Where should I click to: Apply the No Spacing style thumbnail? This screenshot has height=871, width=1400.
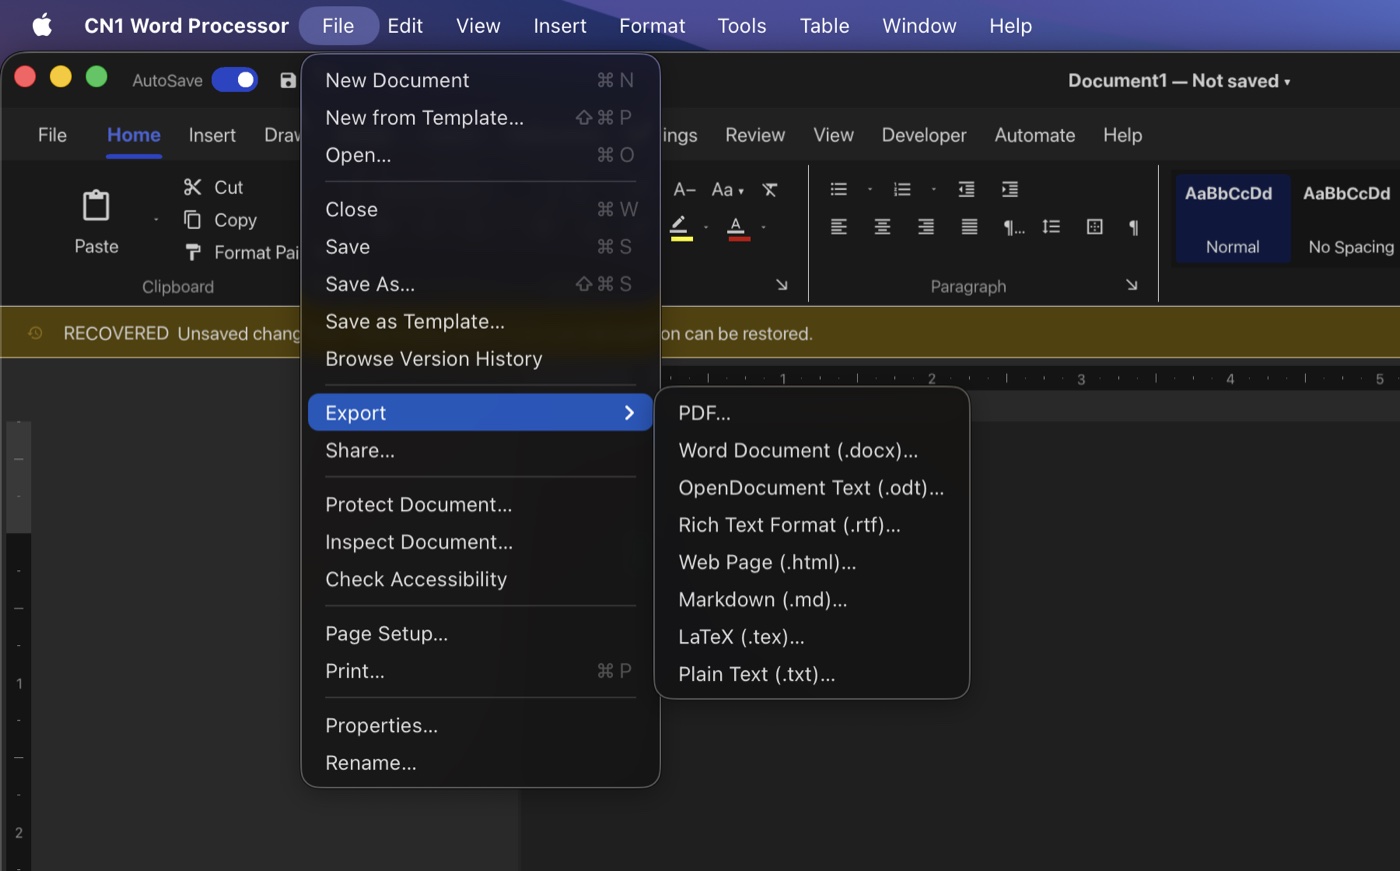pos(1350,219)
